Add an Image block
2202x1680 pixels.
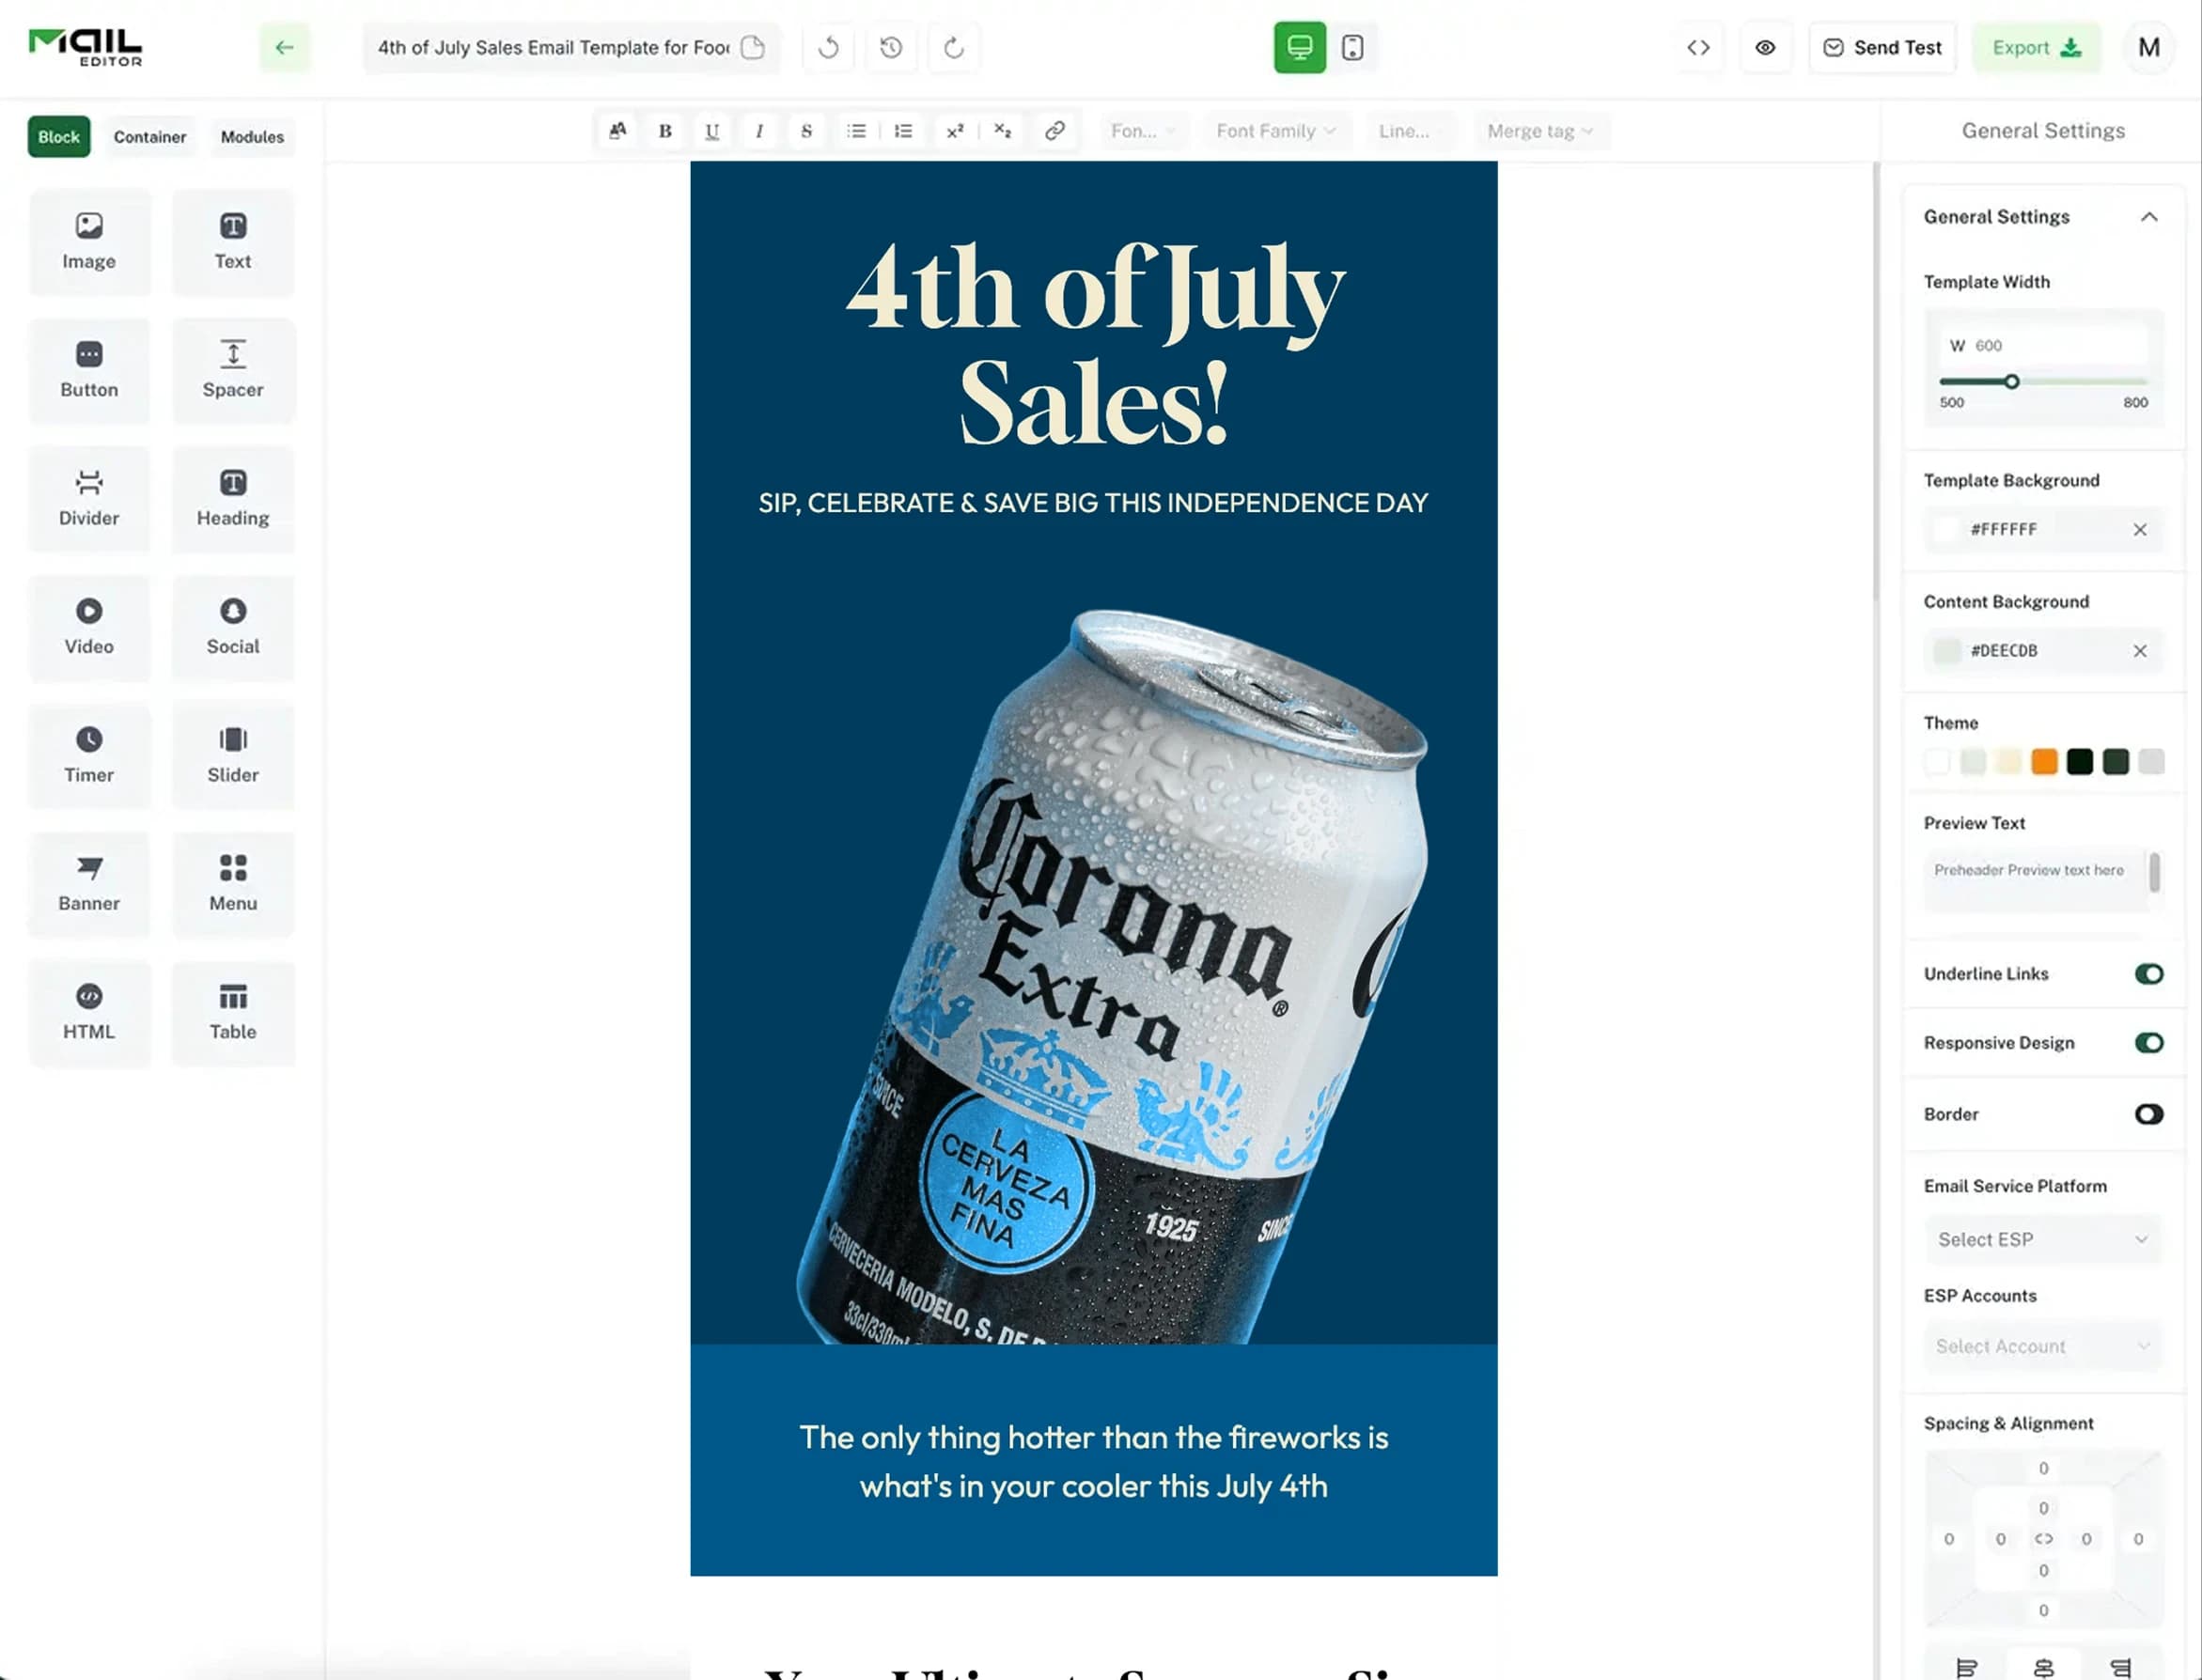[89, 242]
